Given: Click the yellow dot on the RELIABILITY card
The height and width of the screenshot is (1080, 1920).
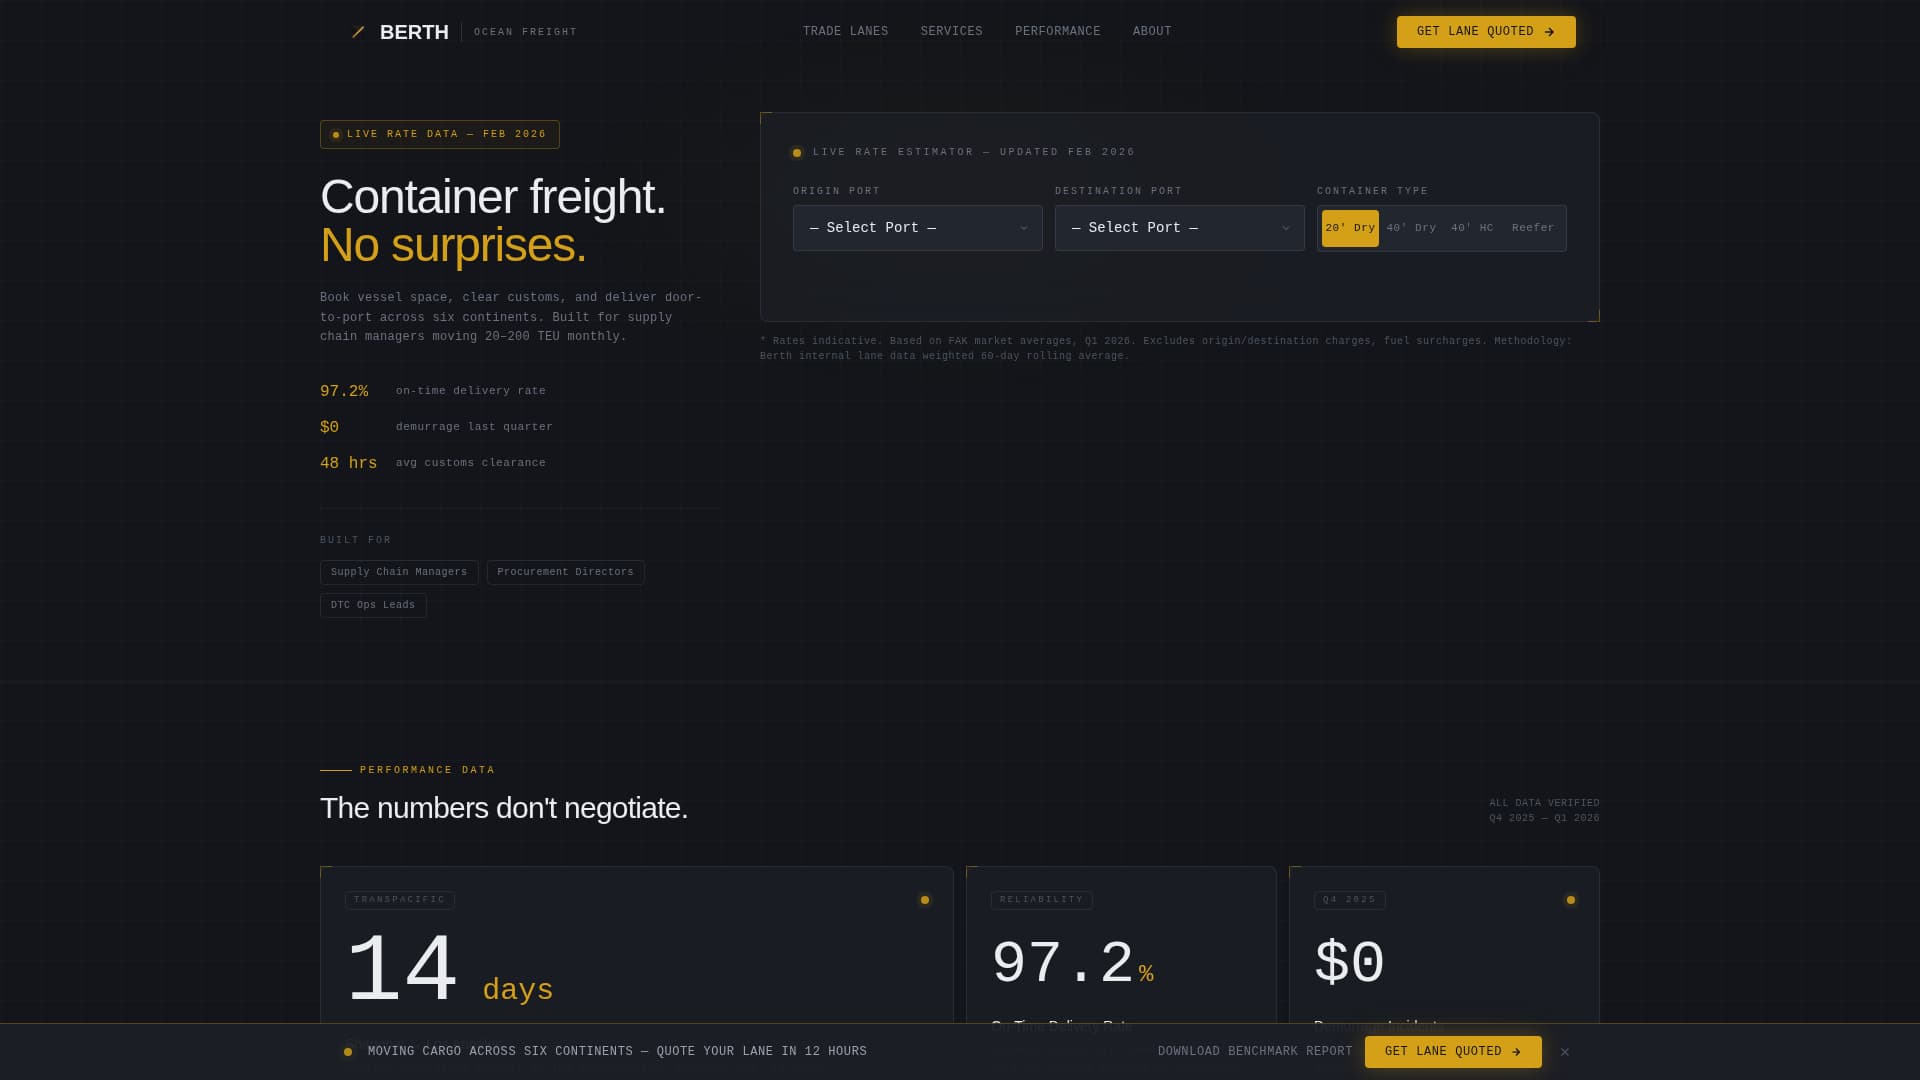Looking at the screenshot, I should tap(1248, 899).
